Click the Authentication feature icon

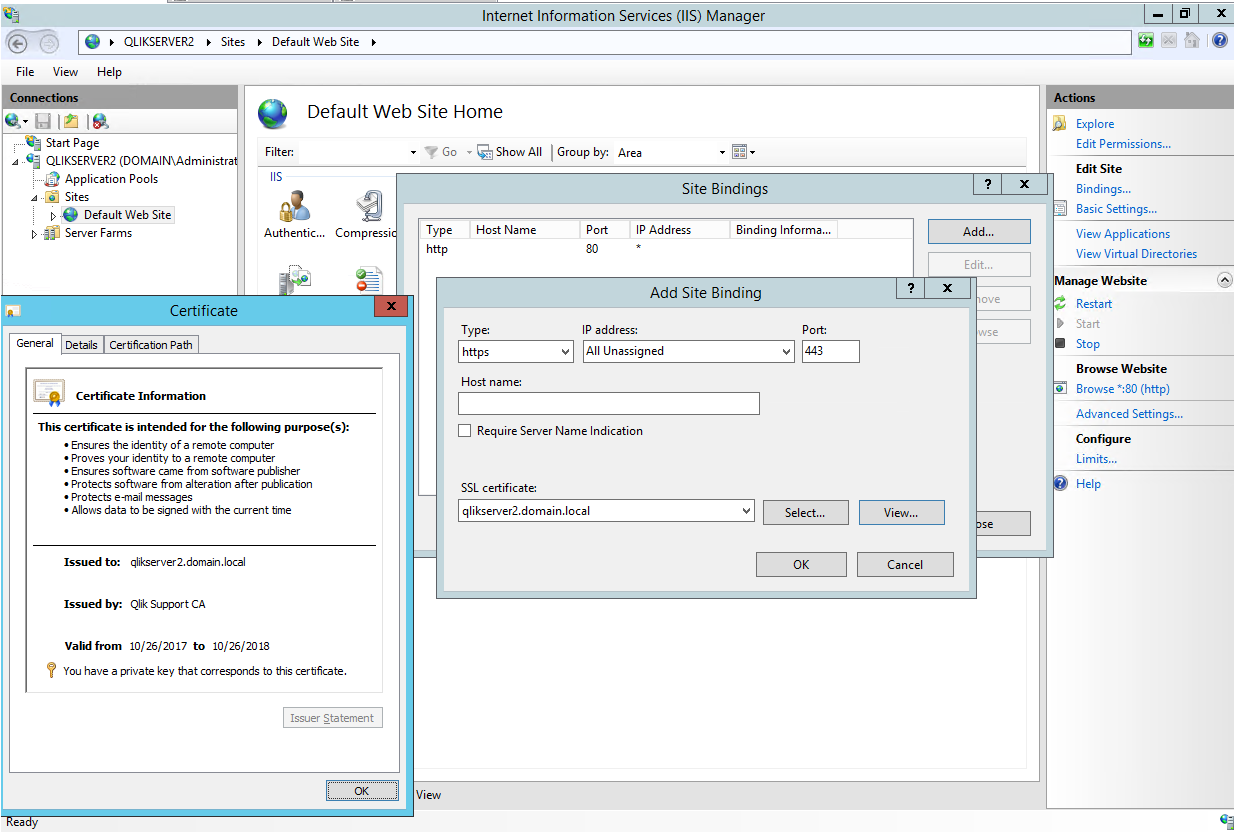pos(294,208)
